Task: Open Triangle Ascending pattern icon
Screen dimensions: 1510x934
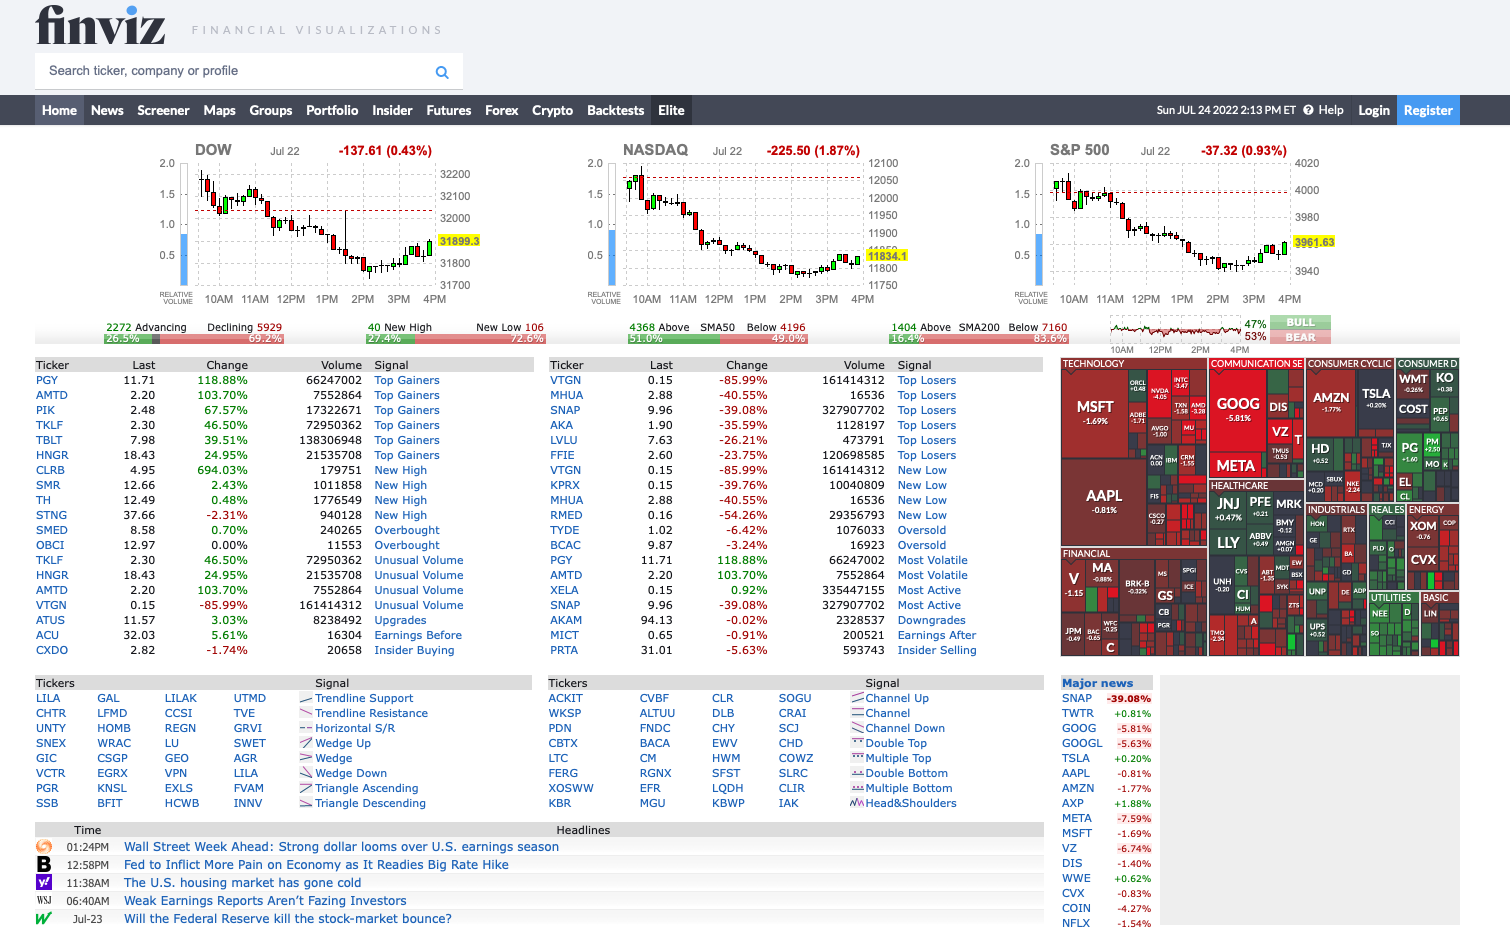Action: (306, 788)
